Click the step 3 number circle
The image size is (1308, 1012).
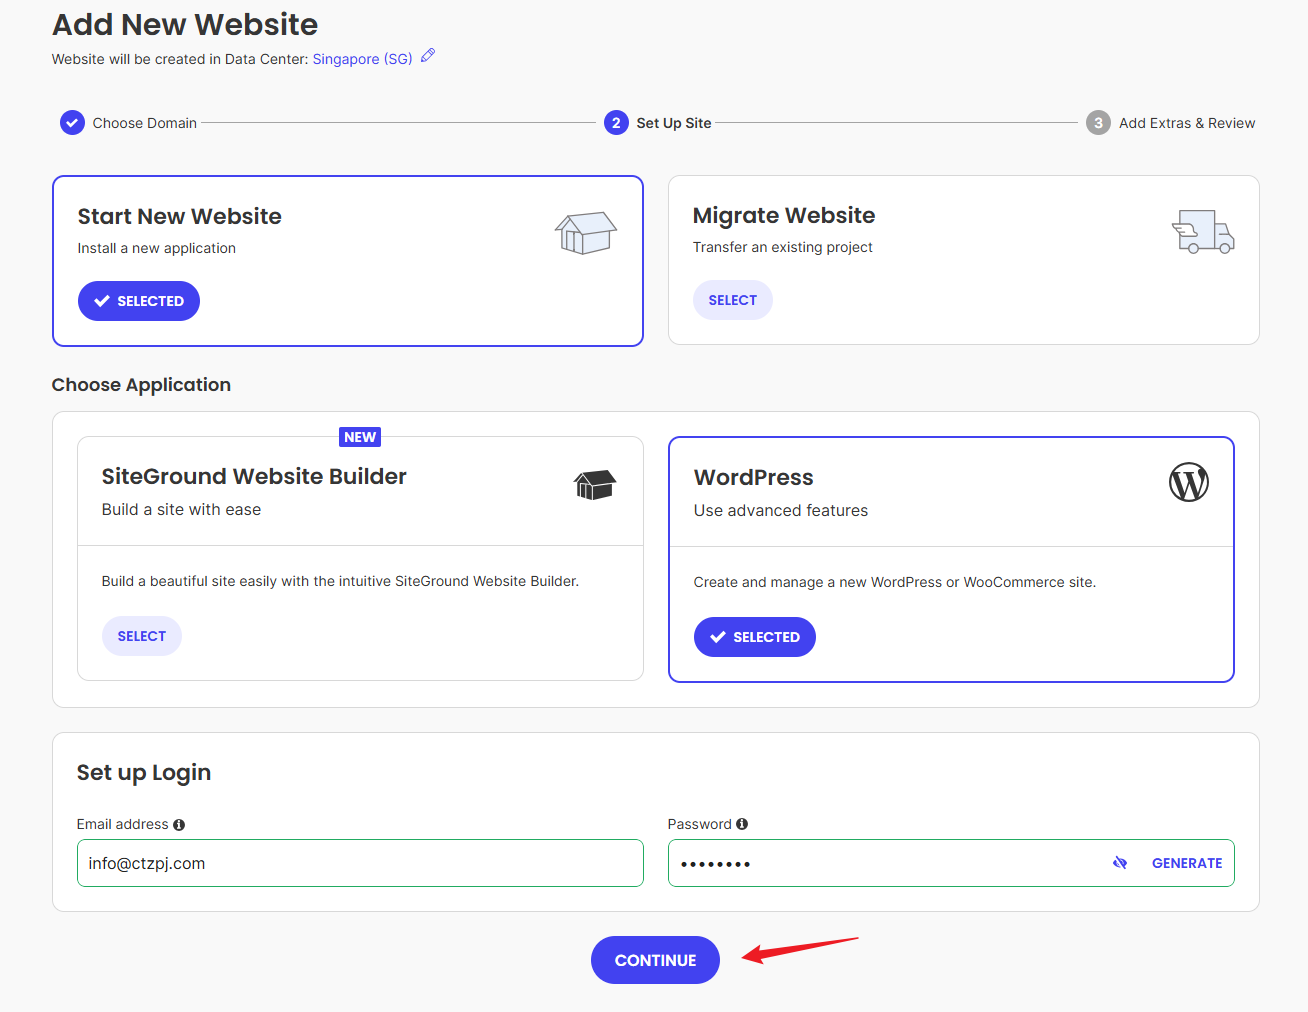pos(1098,123)
